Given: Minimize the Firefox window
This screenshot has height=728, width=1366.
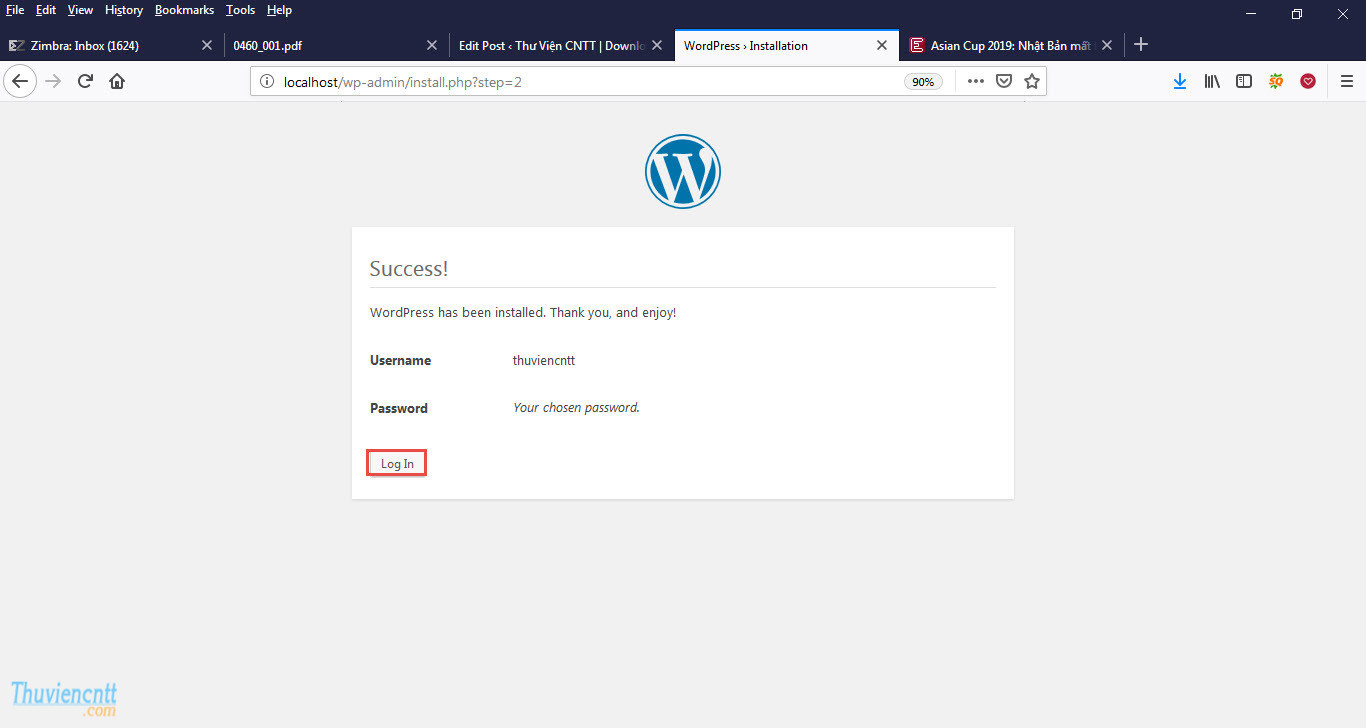Looking at the screenshot, I should (1250, 13).
